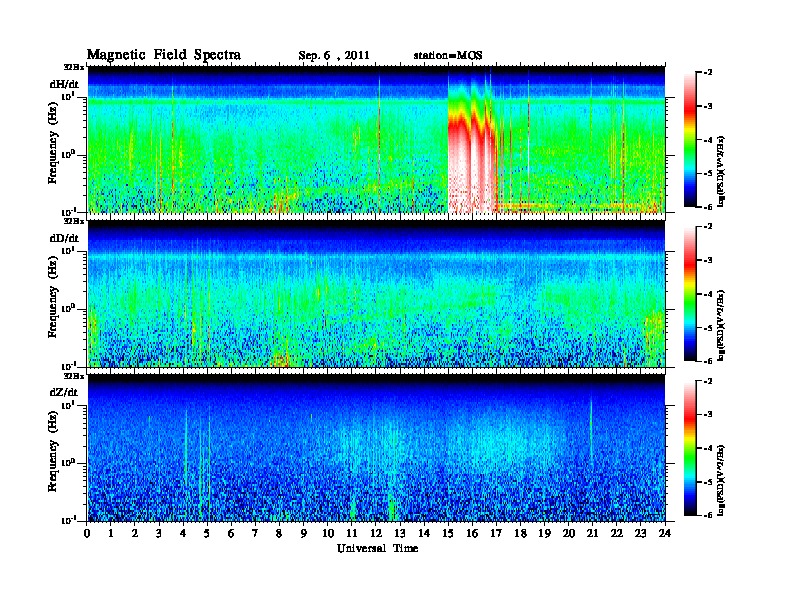The height and width of the screenshot is (612, 792).
Task: Click the "dD/dt" panel label
Action: (x=64, y=238)
